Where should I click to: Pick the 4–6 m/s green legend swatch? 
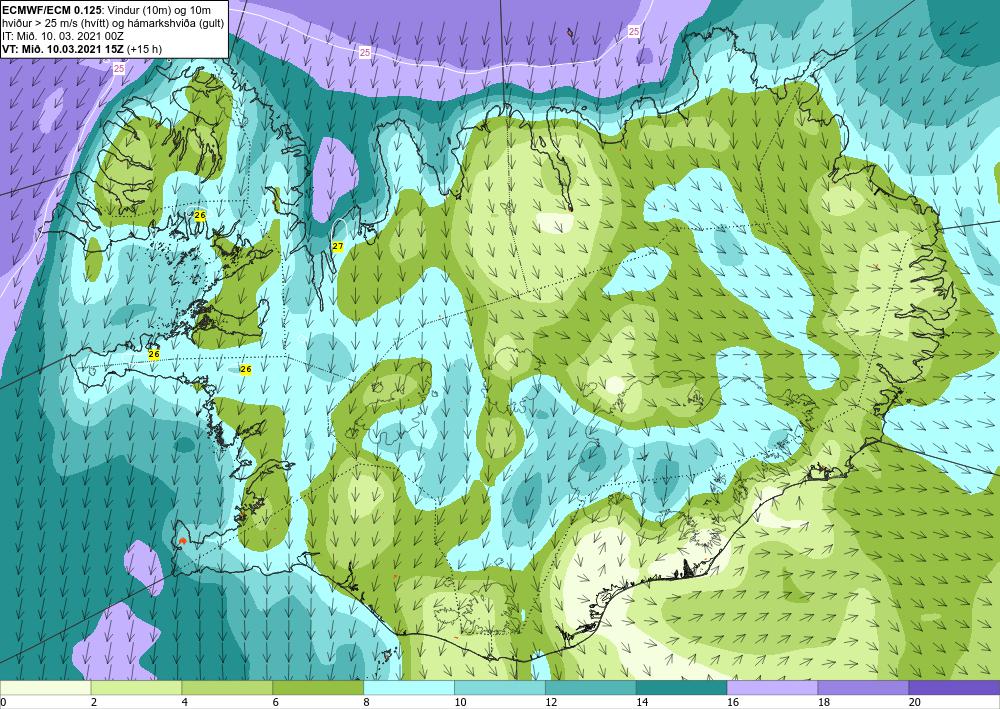pos(227,688)
